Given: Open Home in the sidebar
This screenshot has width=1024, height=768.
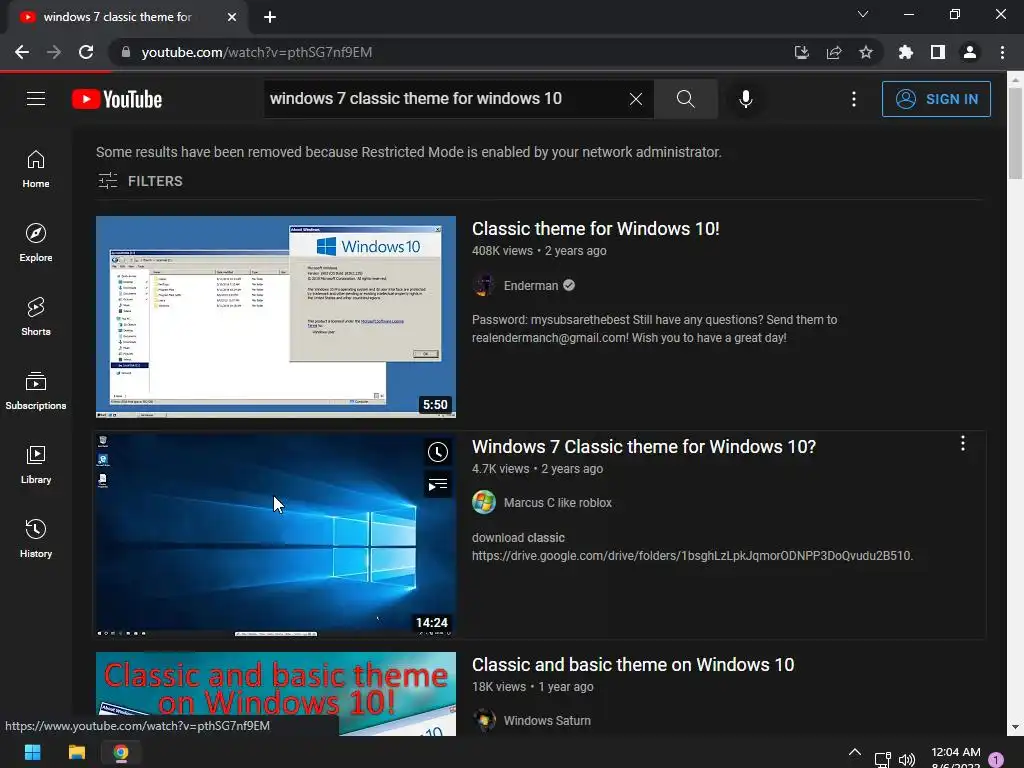Looking at the screenshot, I should 36,169.
